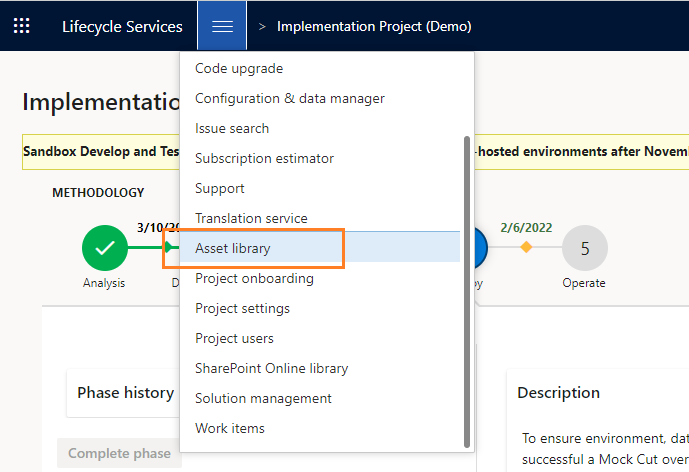Select Issue search menu entry
This screenshot has height=472, width=689.
232,128
